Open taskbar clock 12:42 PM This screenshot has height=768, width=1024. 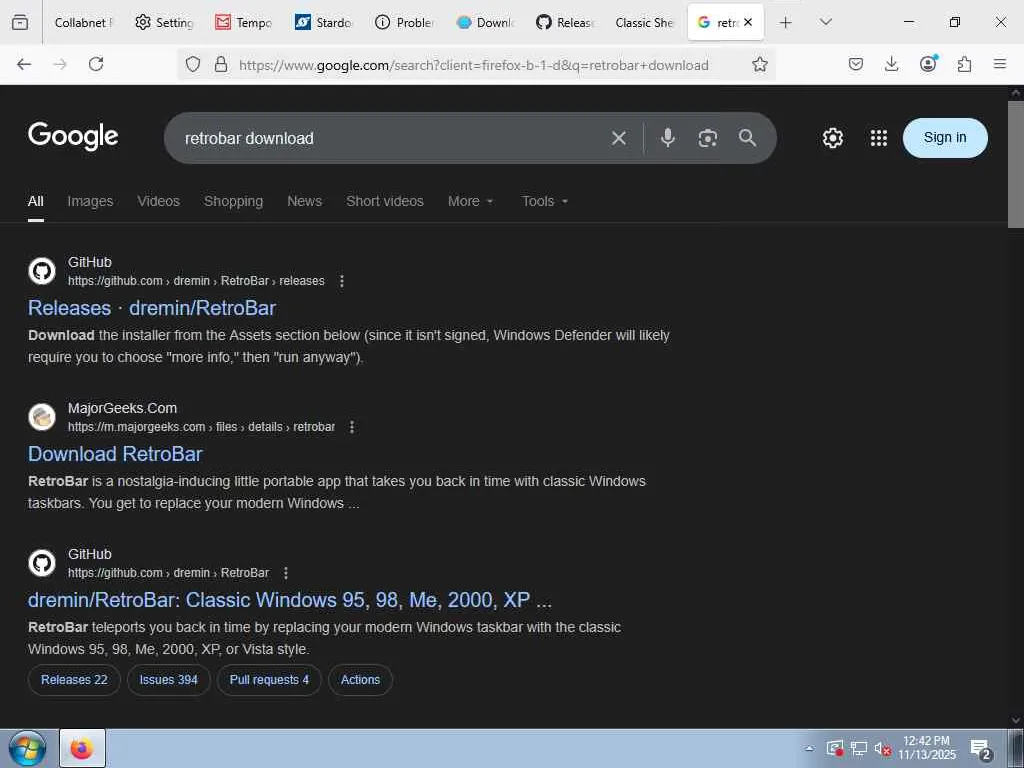(927, 748)
